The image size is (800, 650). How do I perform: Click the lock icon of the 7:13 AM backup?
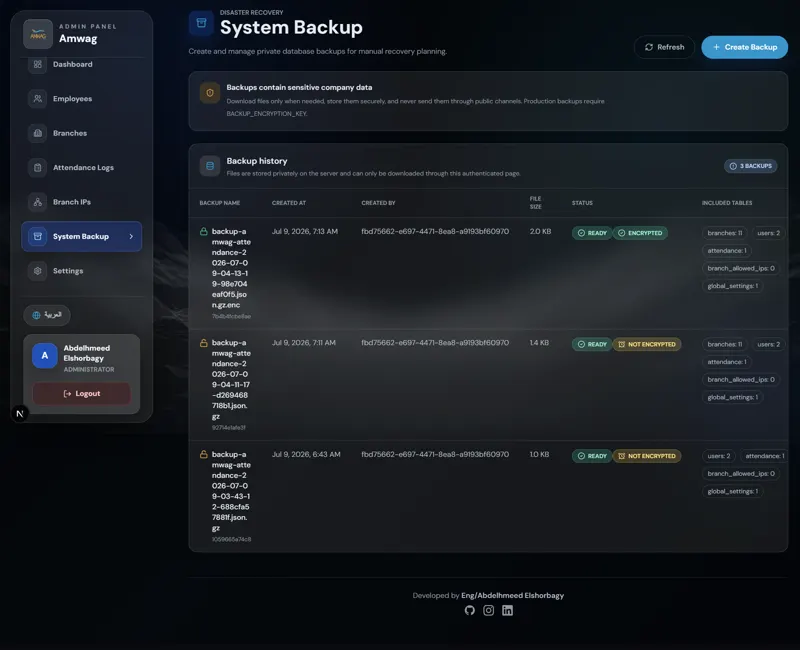pyautogui.click(x=204, y=232)
